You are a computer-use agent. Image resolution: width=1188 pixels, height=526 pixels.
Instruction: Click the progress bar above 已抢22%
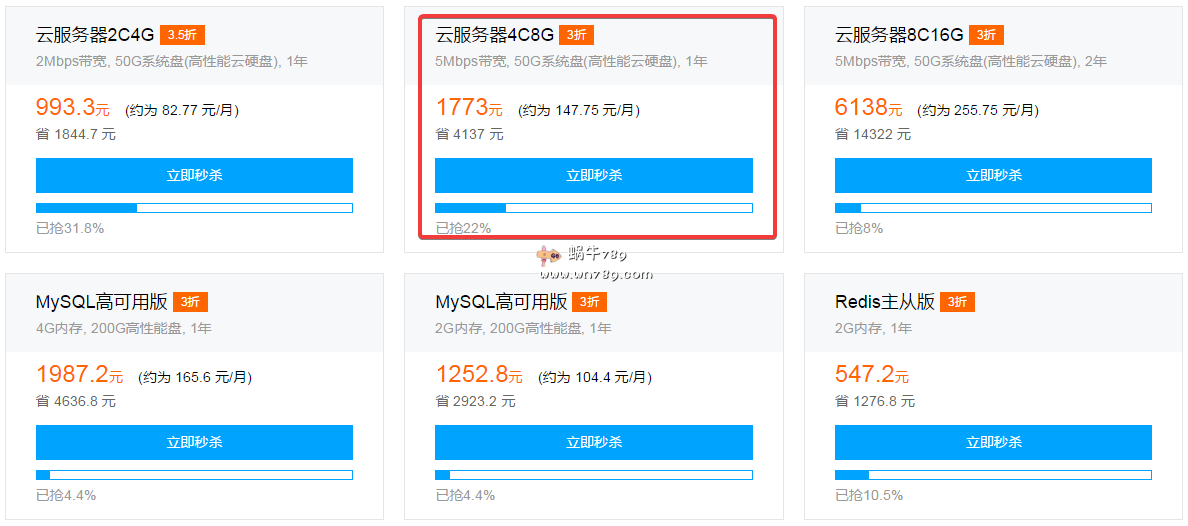[x=593, y=208]
